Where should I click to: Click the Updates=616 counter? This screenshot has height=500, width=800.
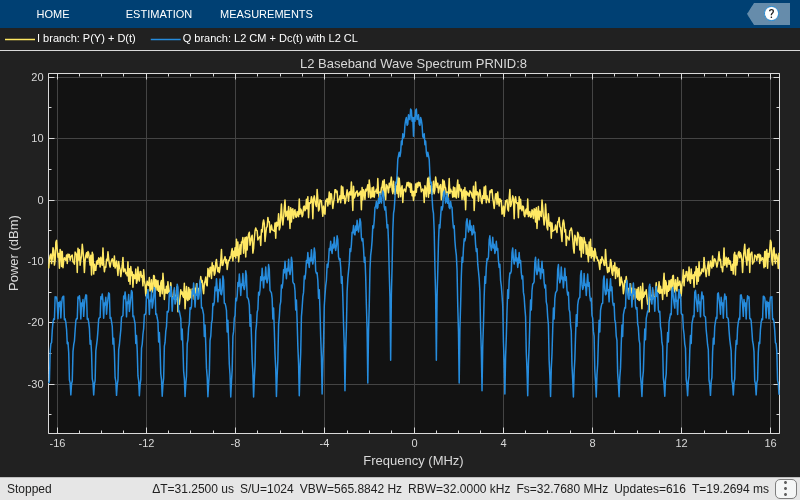coord(649,489)
